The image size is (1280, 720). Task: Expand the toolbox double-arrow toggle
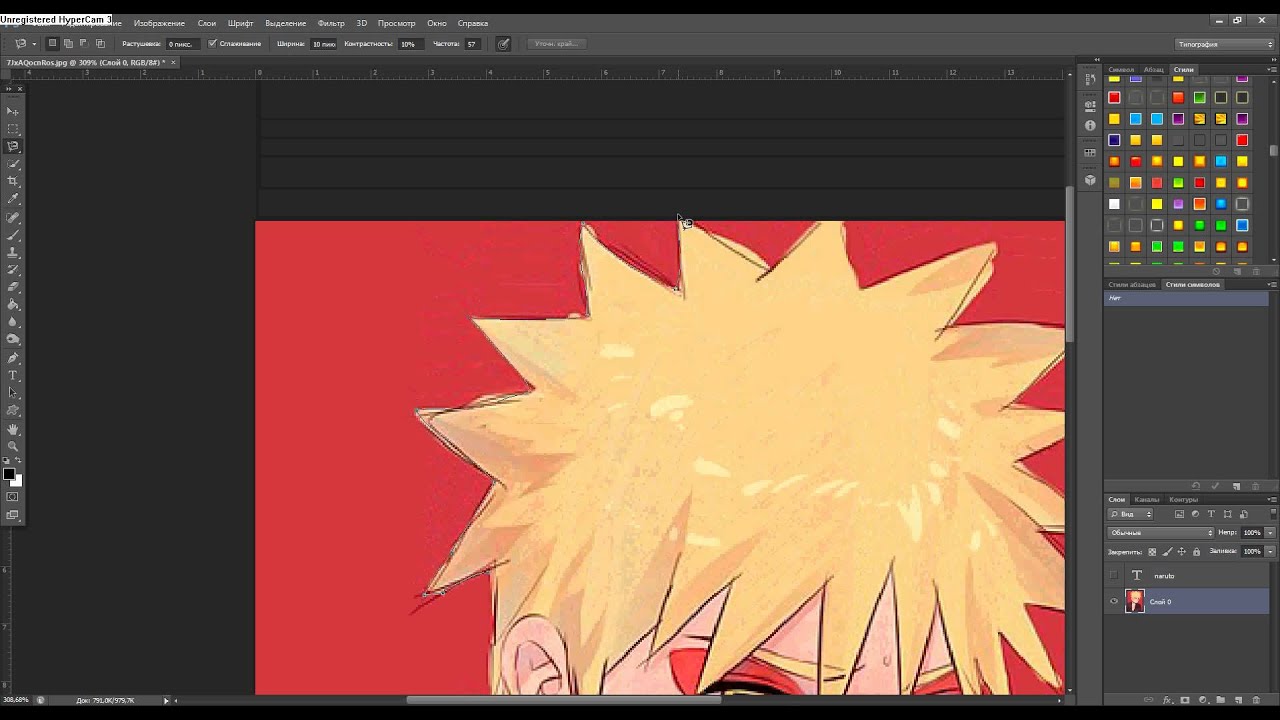click(x=8, y=89)
